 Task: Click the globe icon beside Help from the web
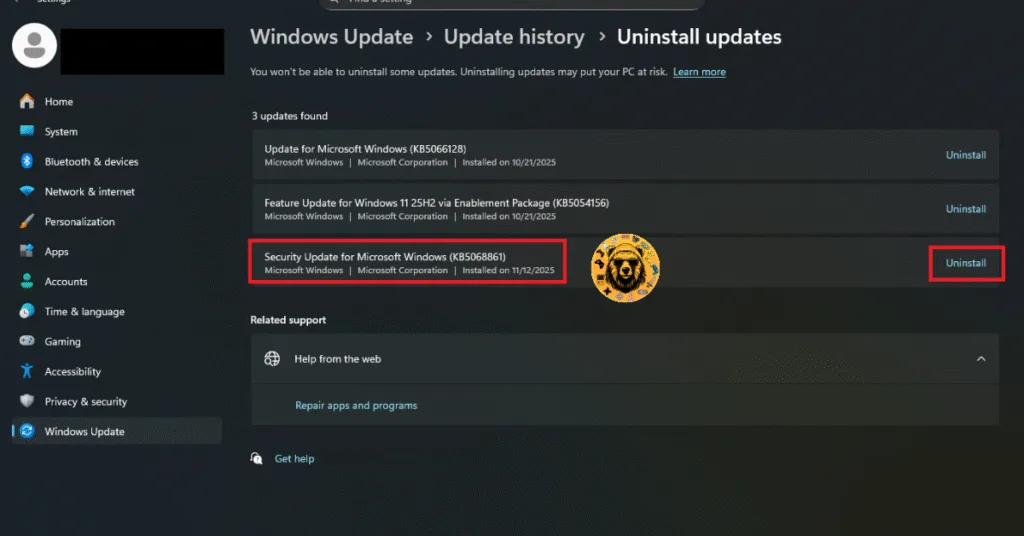point(272,358)
